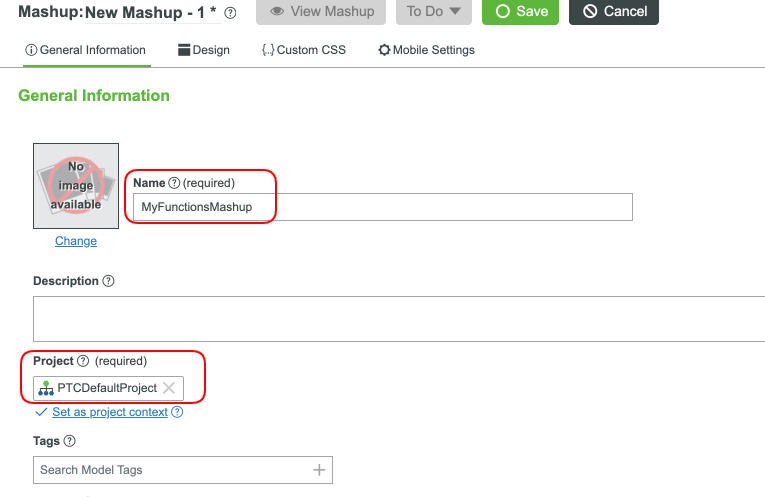Image resolution: width=765 pixels, height=497 pixels.
Task: Click the Cancel button
Action: 615,12
